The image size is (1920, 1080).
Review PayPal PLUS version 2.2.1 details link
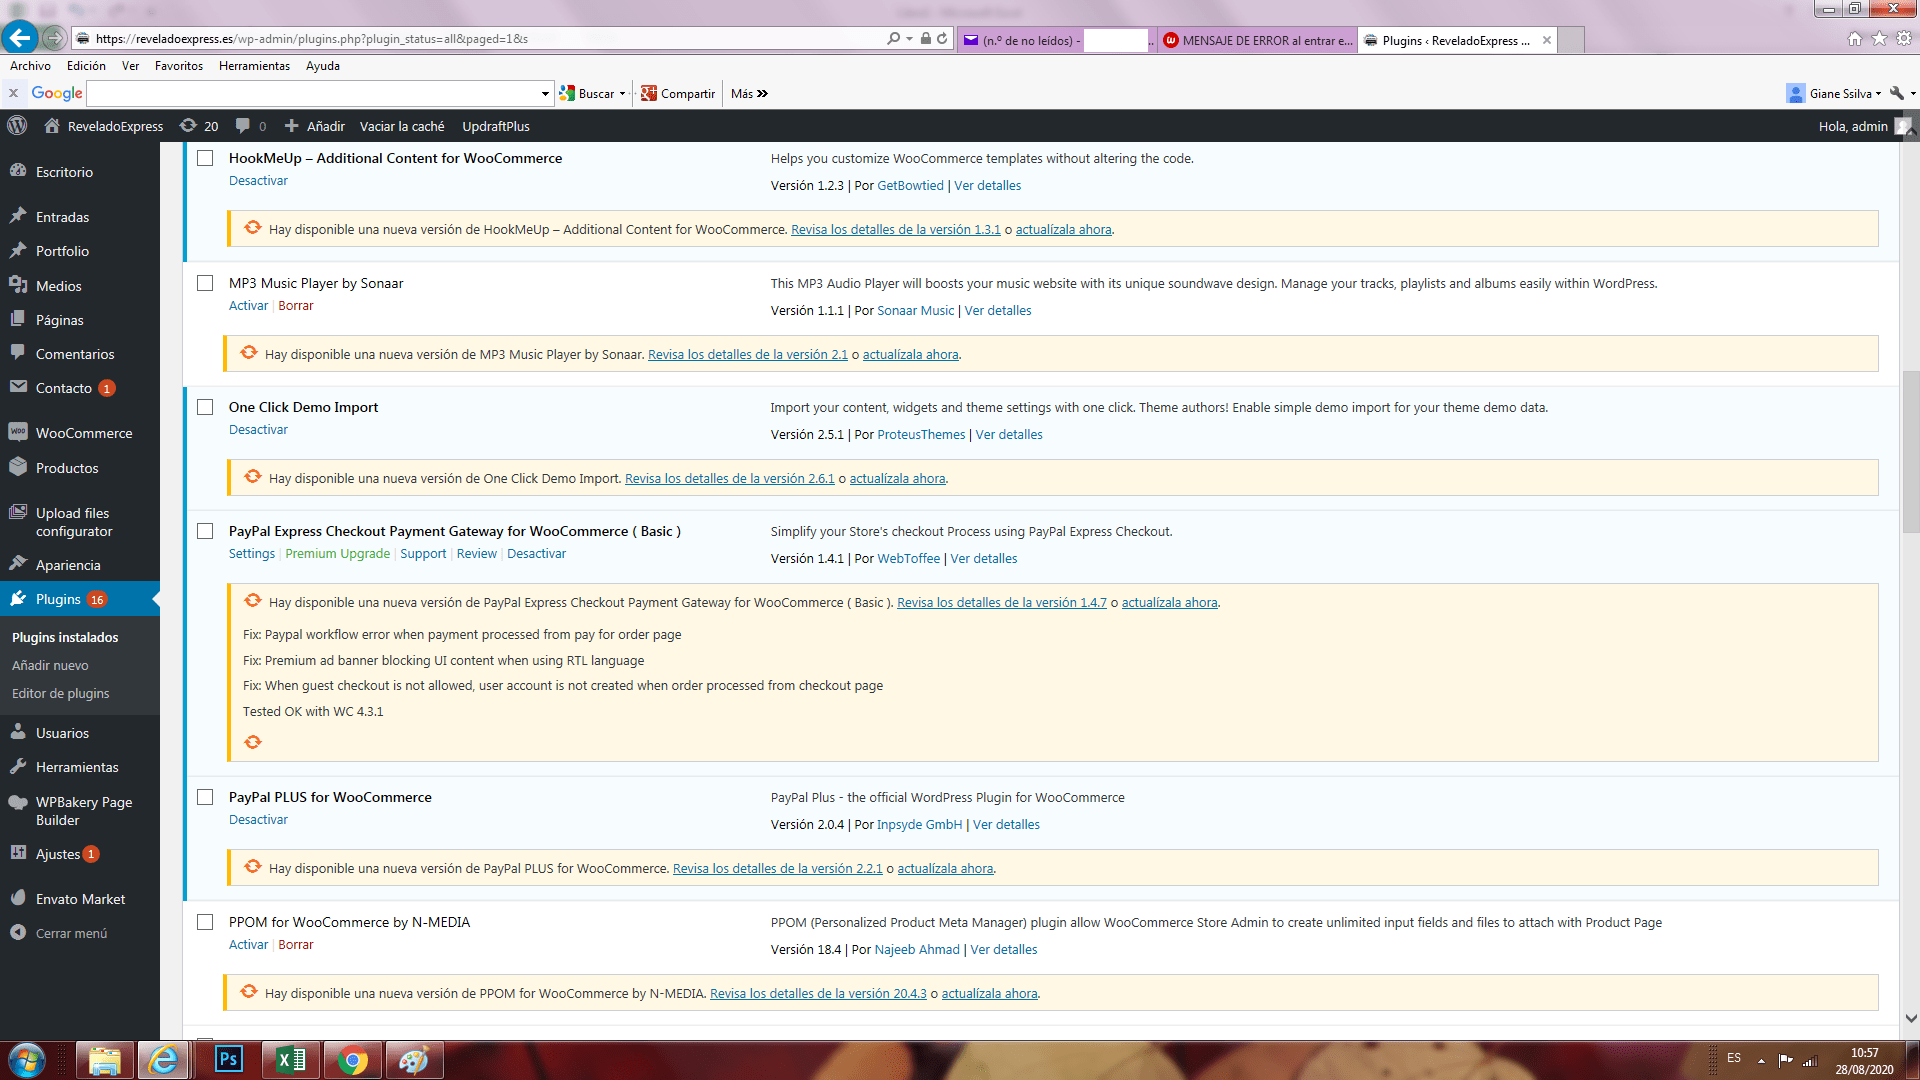click(x=778, y=869)
